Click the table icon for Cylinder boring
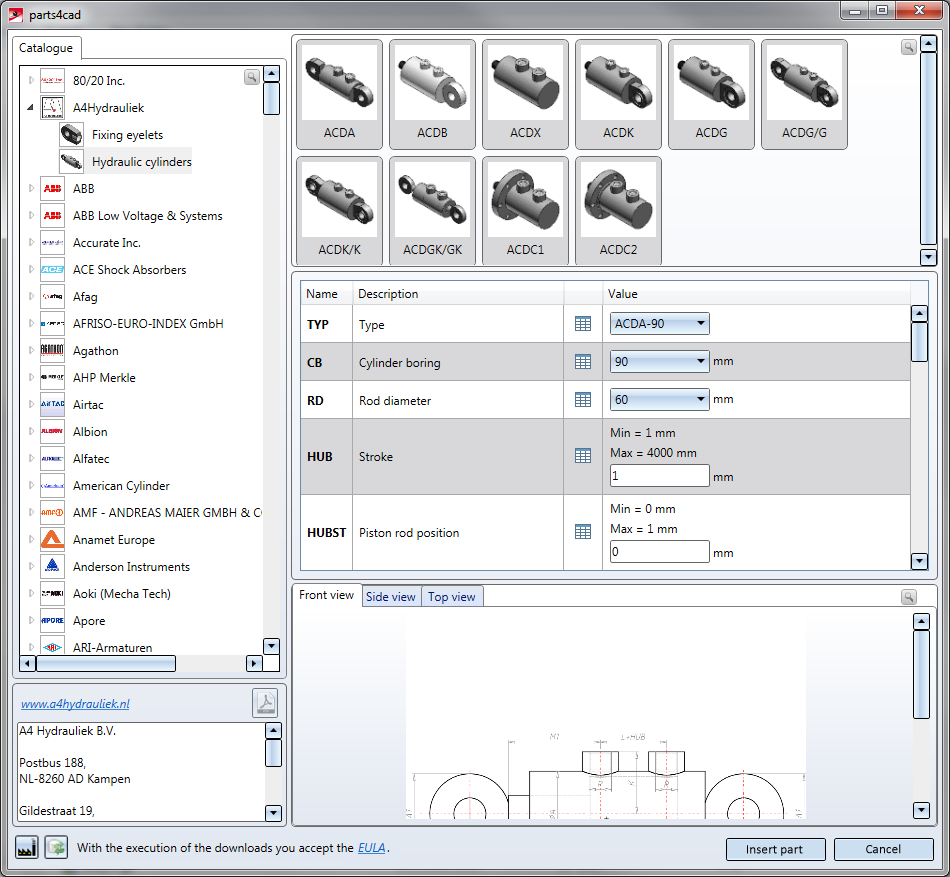The width and height of the screenshot is (950, 877). [x=583, y=362]
